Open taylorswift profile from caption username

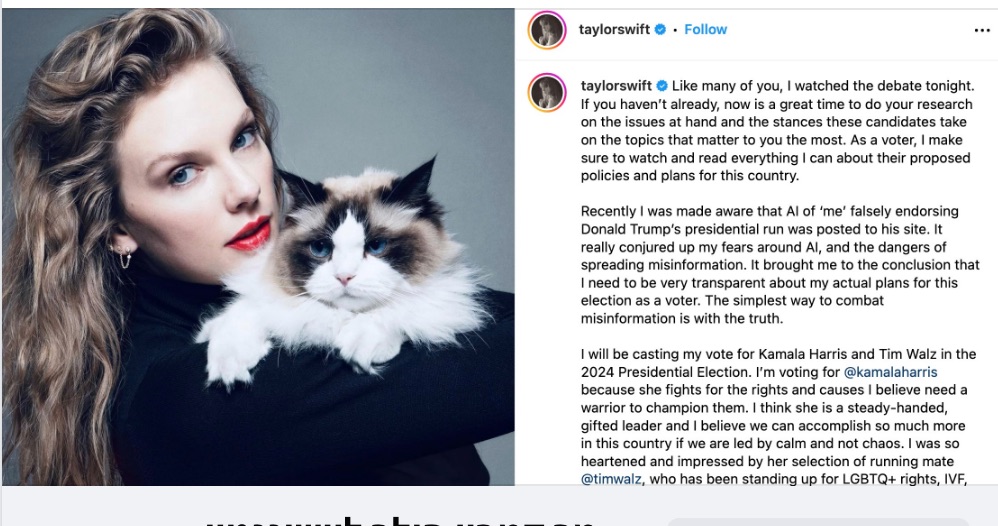(616, 86)
